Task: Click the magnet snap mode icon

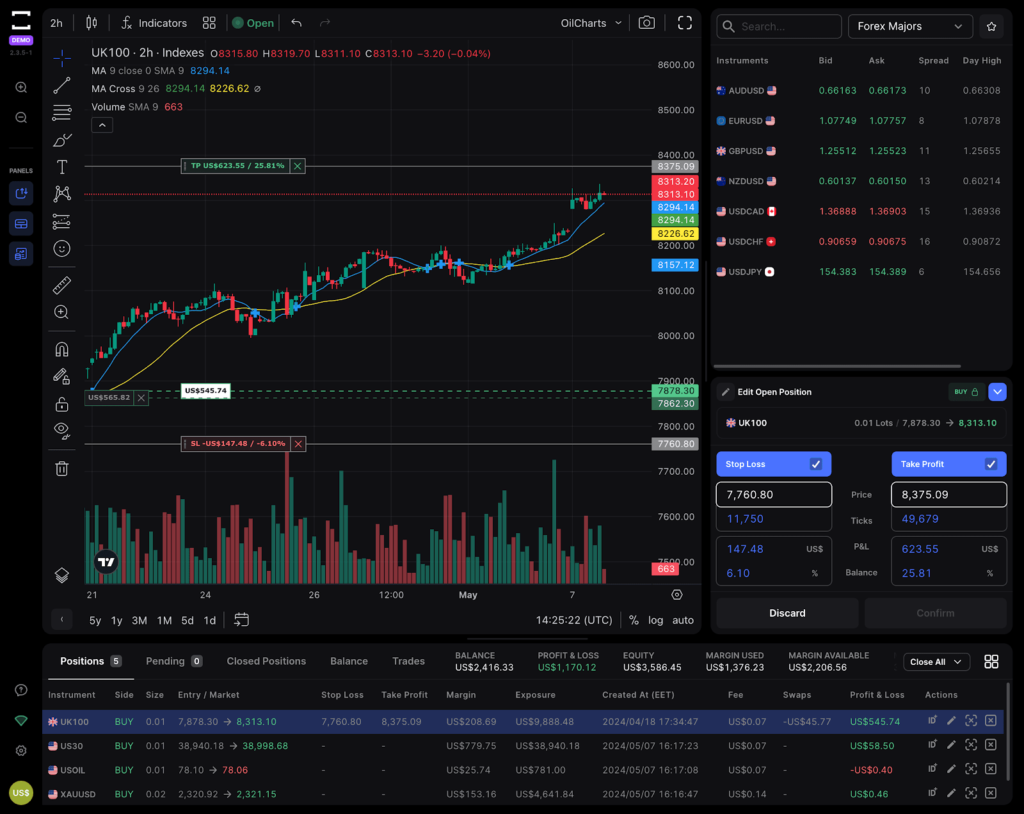Action: point(62,350)
